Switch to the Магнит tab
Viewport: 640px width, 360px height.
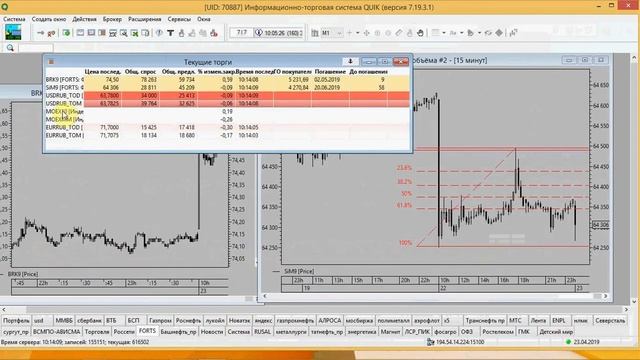390,332
